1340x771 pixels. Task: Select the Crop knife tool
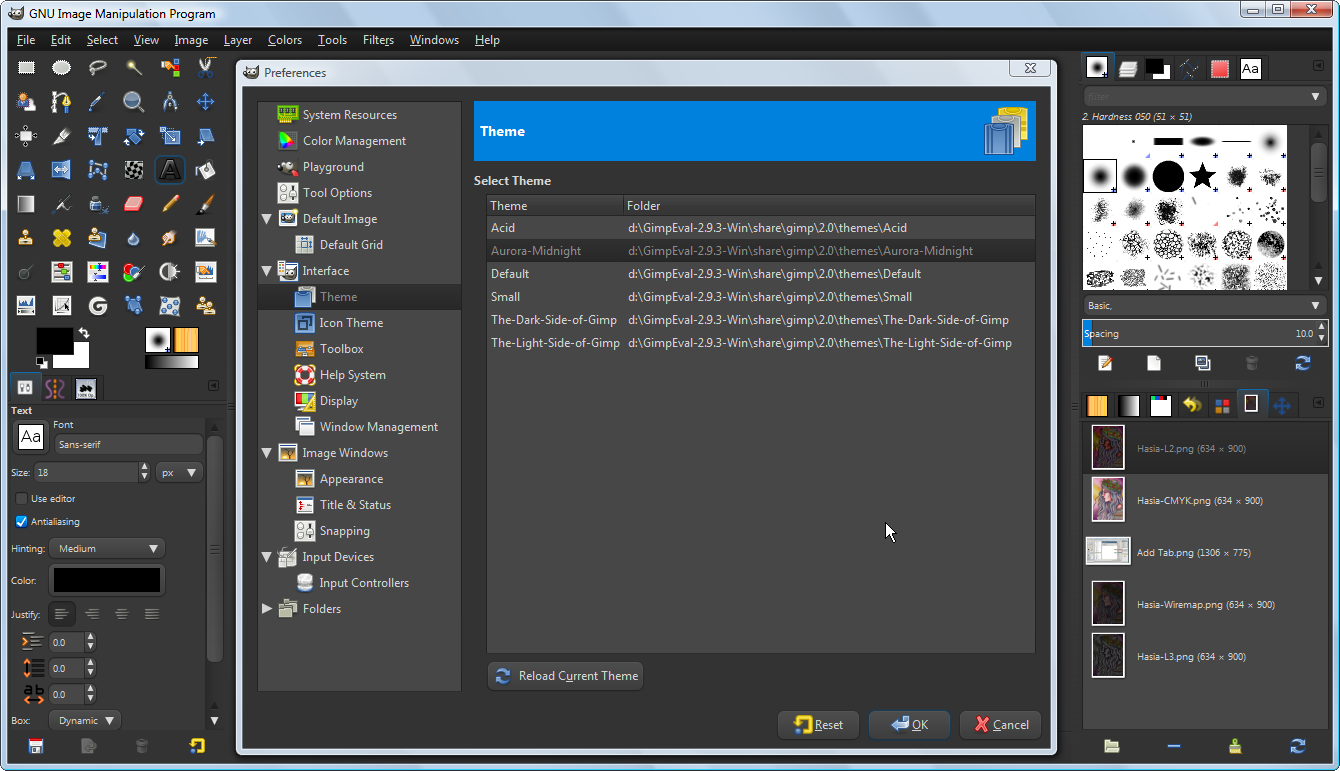tap(62, 136)
